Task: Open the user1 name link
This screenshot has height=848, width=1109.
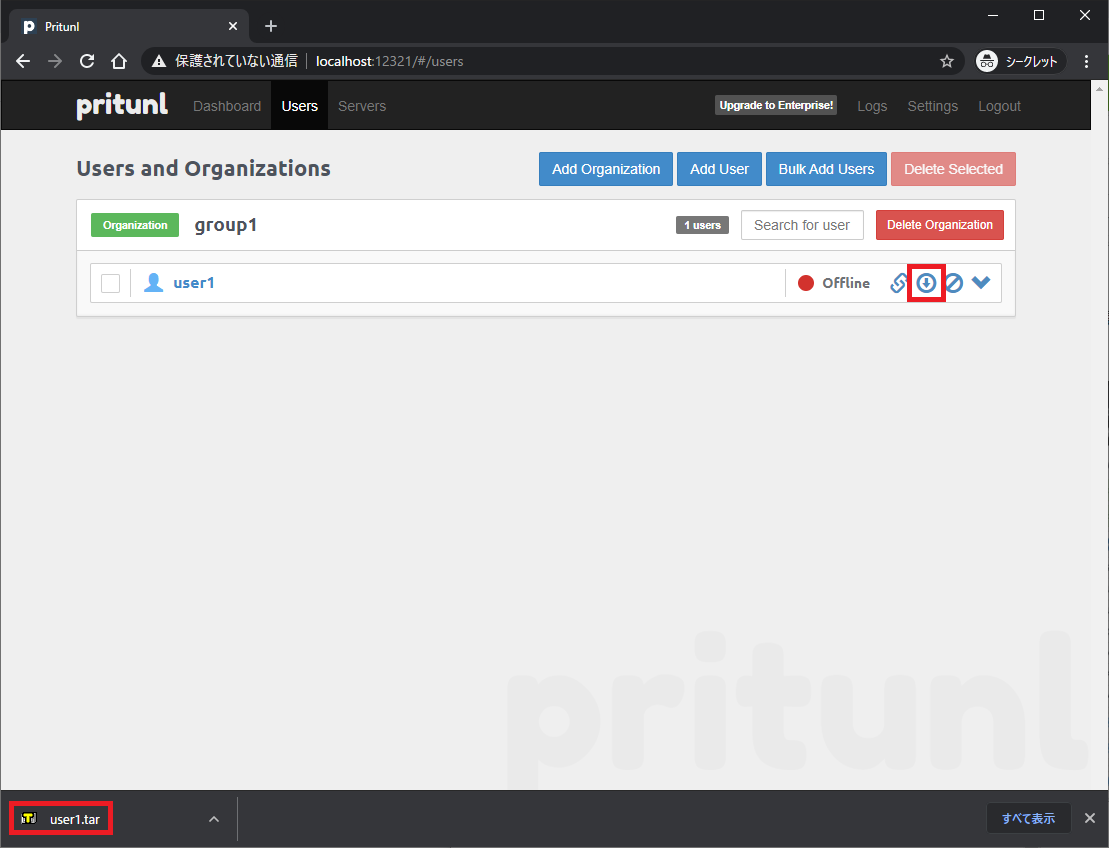Action: click(194, 283)
